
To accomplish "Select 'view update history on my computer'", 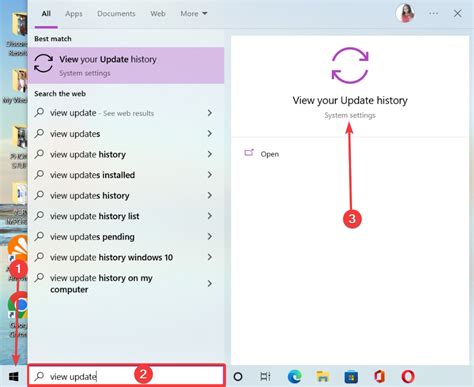I will (x=126, y=283).
